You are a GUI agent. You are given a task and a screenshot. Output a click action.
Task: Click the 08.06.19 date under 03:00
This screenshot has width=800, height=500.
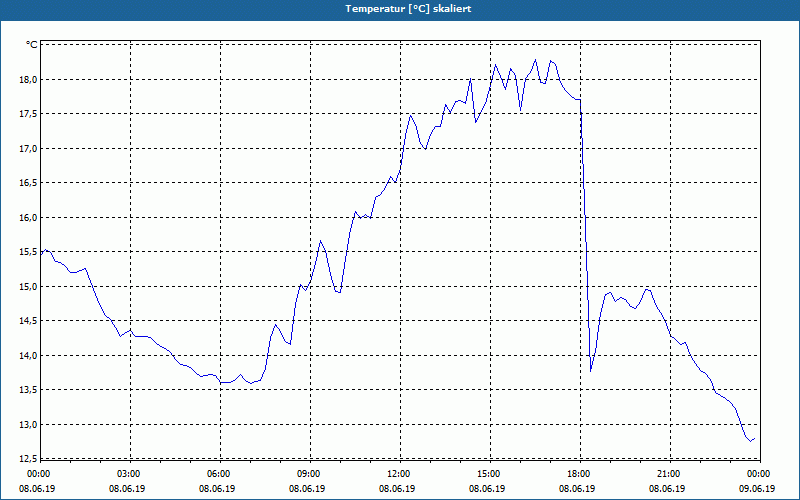(127, 488)
